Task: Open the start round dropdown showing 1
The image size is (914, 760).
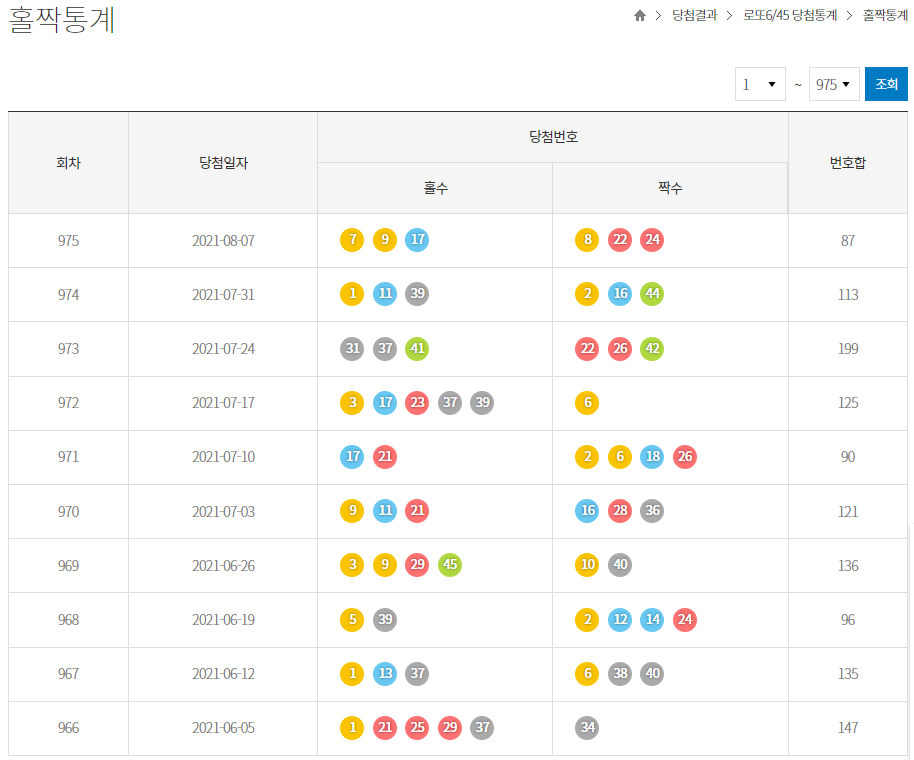Action: (760, 85)
